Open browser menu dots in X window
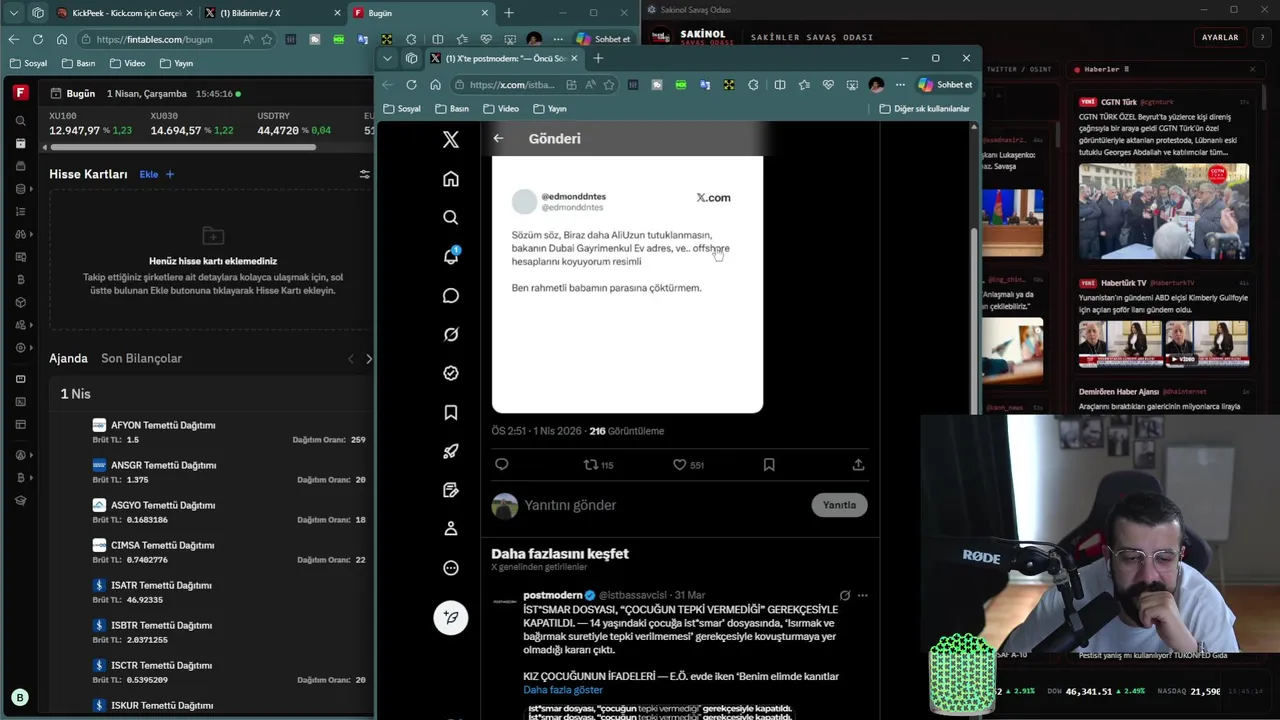This screenshot has height=720, width=1280. [900, 85]
